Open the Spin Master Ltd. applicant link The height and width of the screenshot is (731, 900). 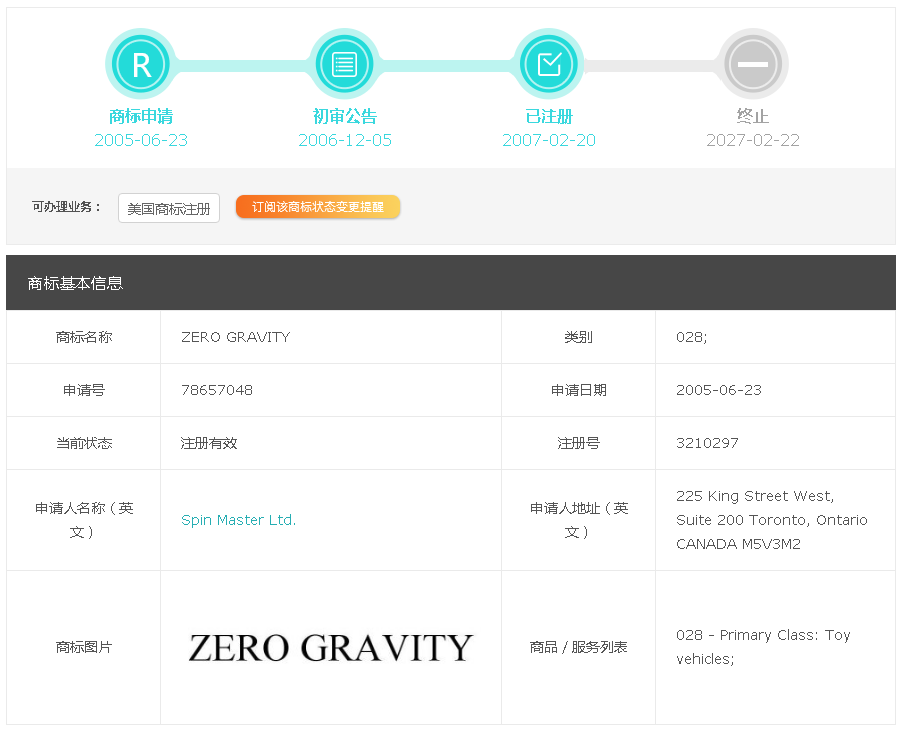pyautogui.click(x=238, y=520)
